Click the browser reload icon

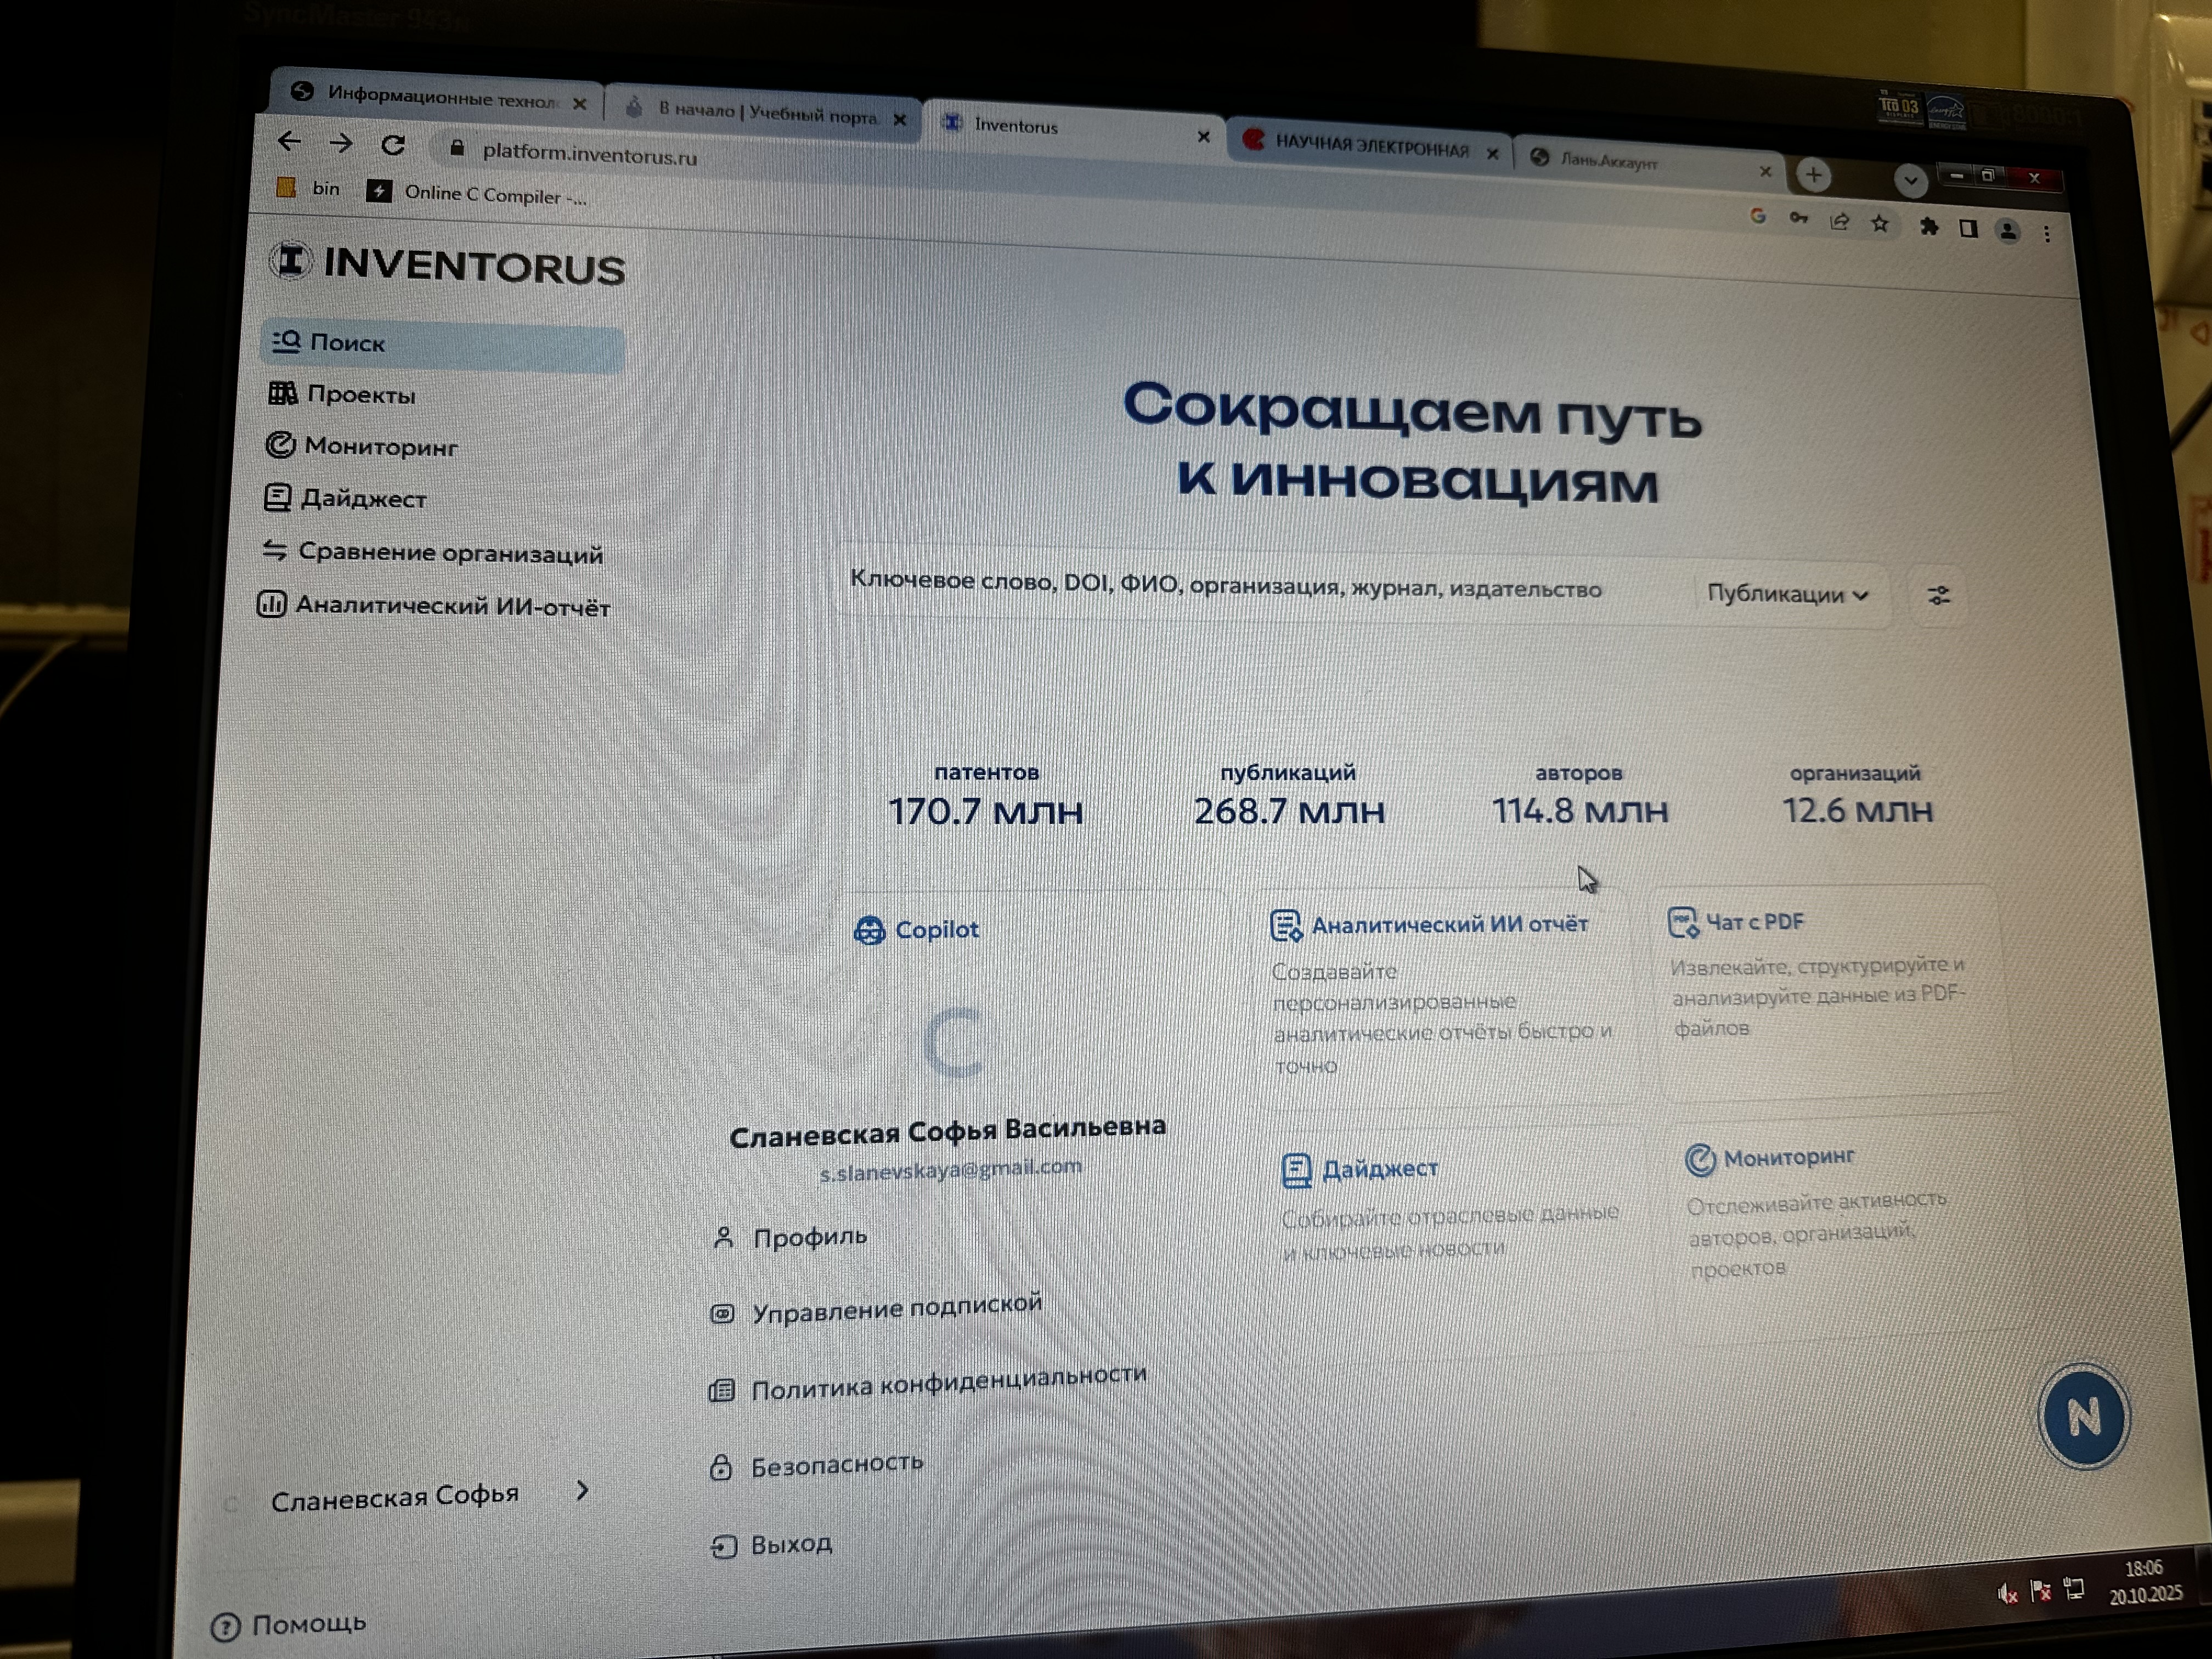click(393, 146)
